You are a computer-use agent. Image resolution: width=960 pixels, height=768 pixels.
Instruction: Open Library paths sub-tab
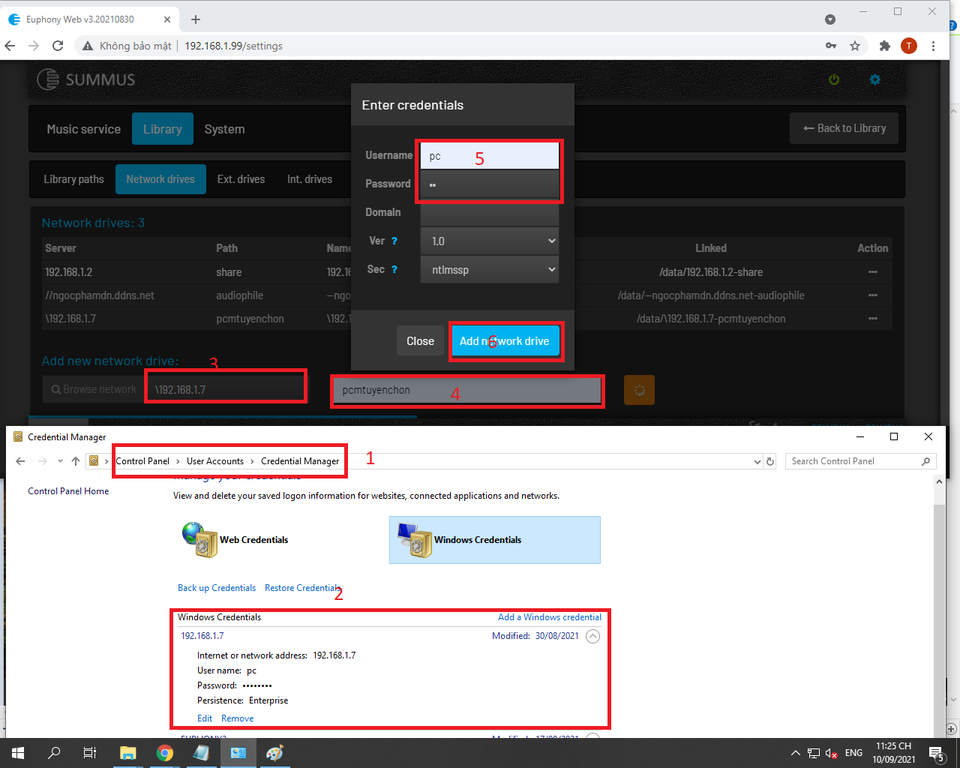pos(73,179)
